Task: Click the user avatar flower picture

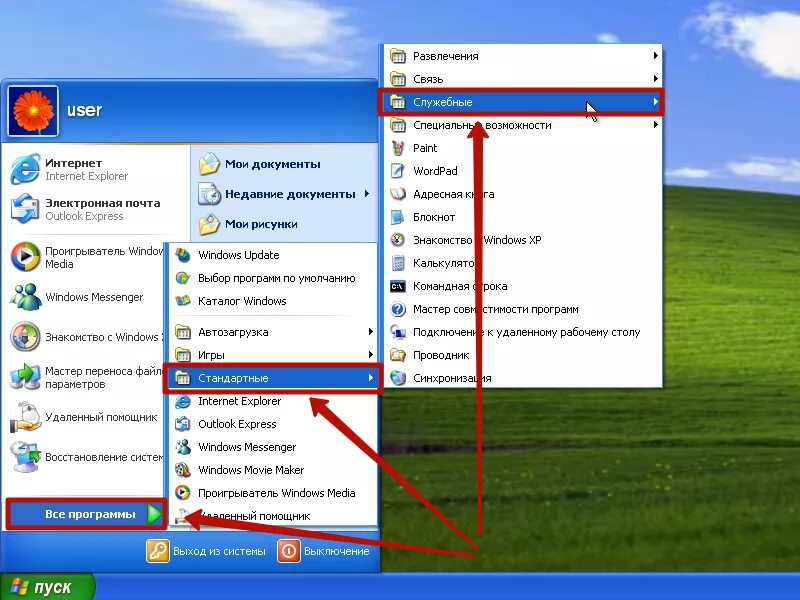Action: click(33, 111)
